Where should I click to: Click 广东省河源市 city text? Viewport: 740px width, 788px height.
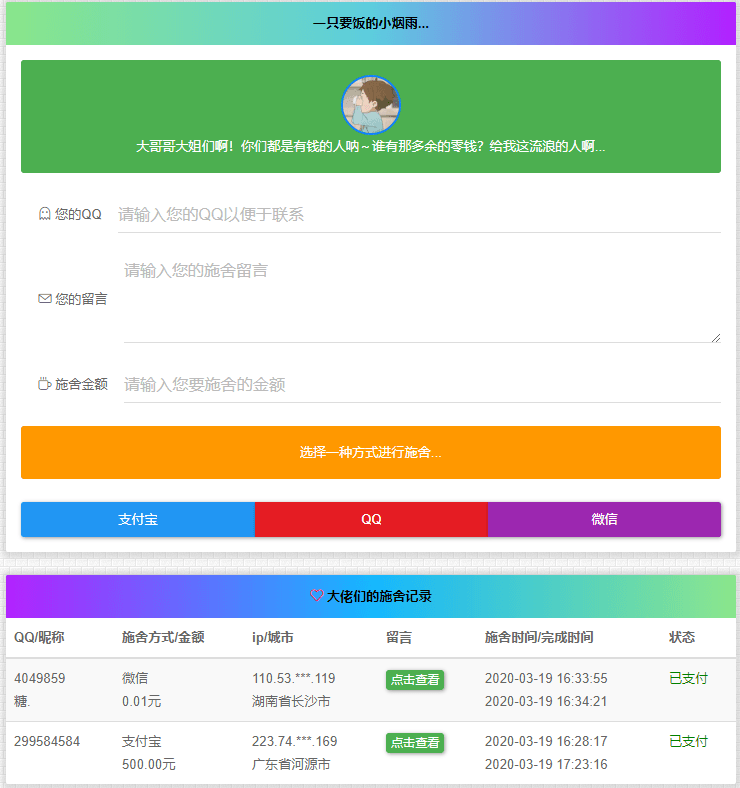(292, 764)
